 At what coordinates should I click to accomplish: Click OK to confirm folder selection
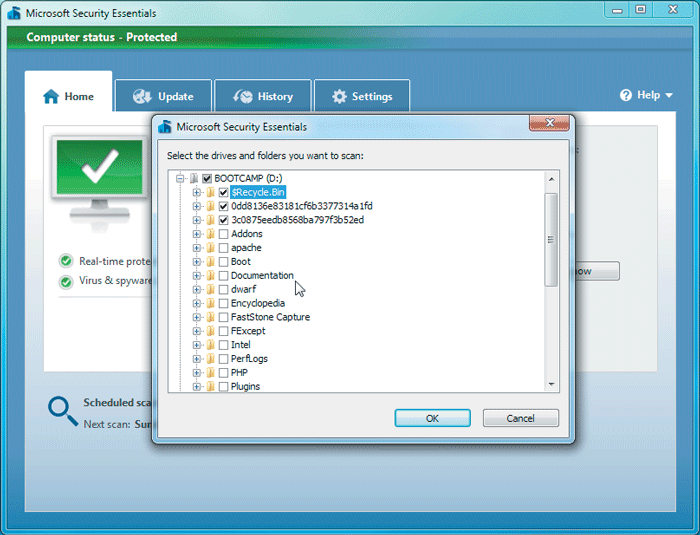[x=432, y=418]
